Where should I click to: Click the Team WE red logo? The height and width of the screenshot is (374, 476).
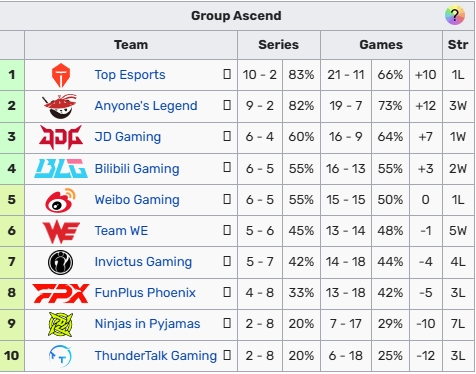(x=61, y=231)
